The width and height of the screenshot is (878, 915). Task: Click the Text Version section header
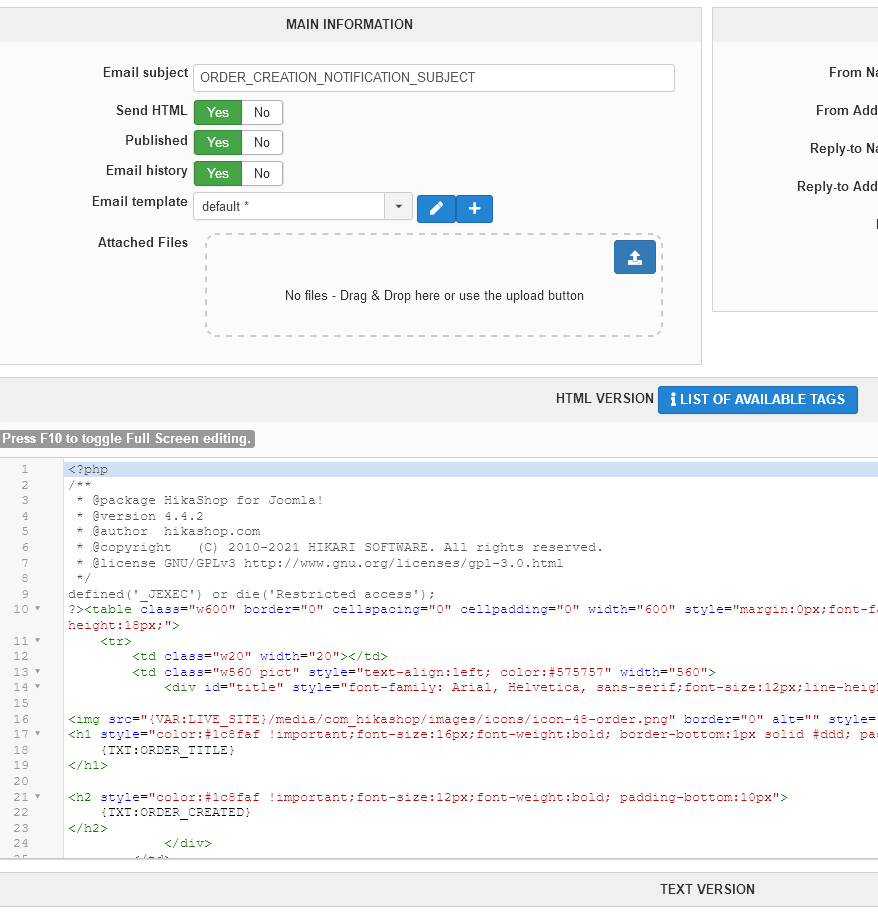(706, 889)
